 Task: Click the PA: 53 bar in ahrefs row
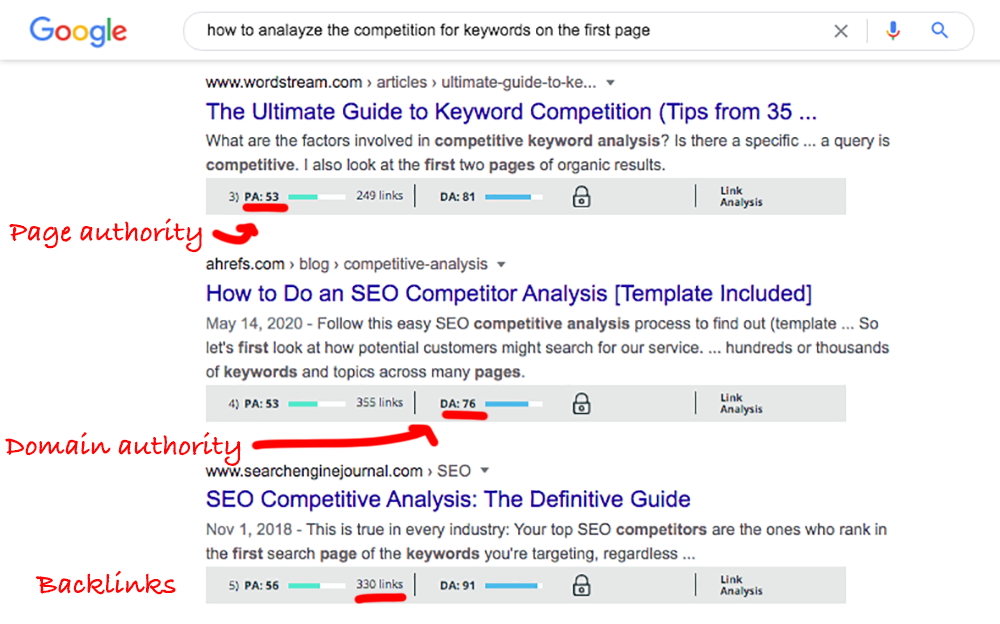tap(316, 404)
